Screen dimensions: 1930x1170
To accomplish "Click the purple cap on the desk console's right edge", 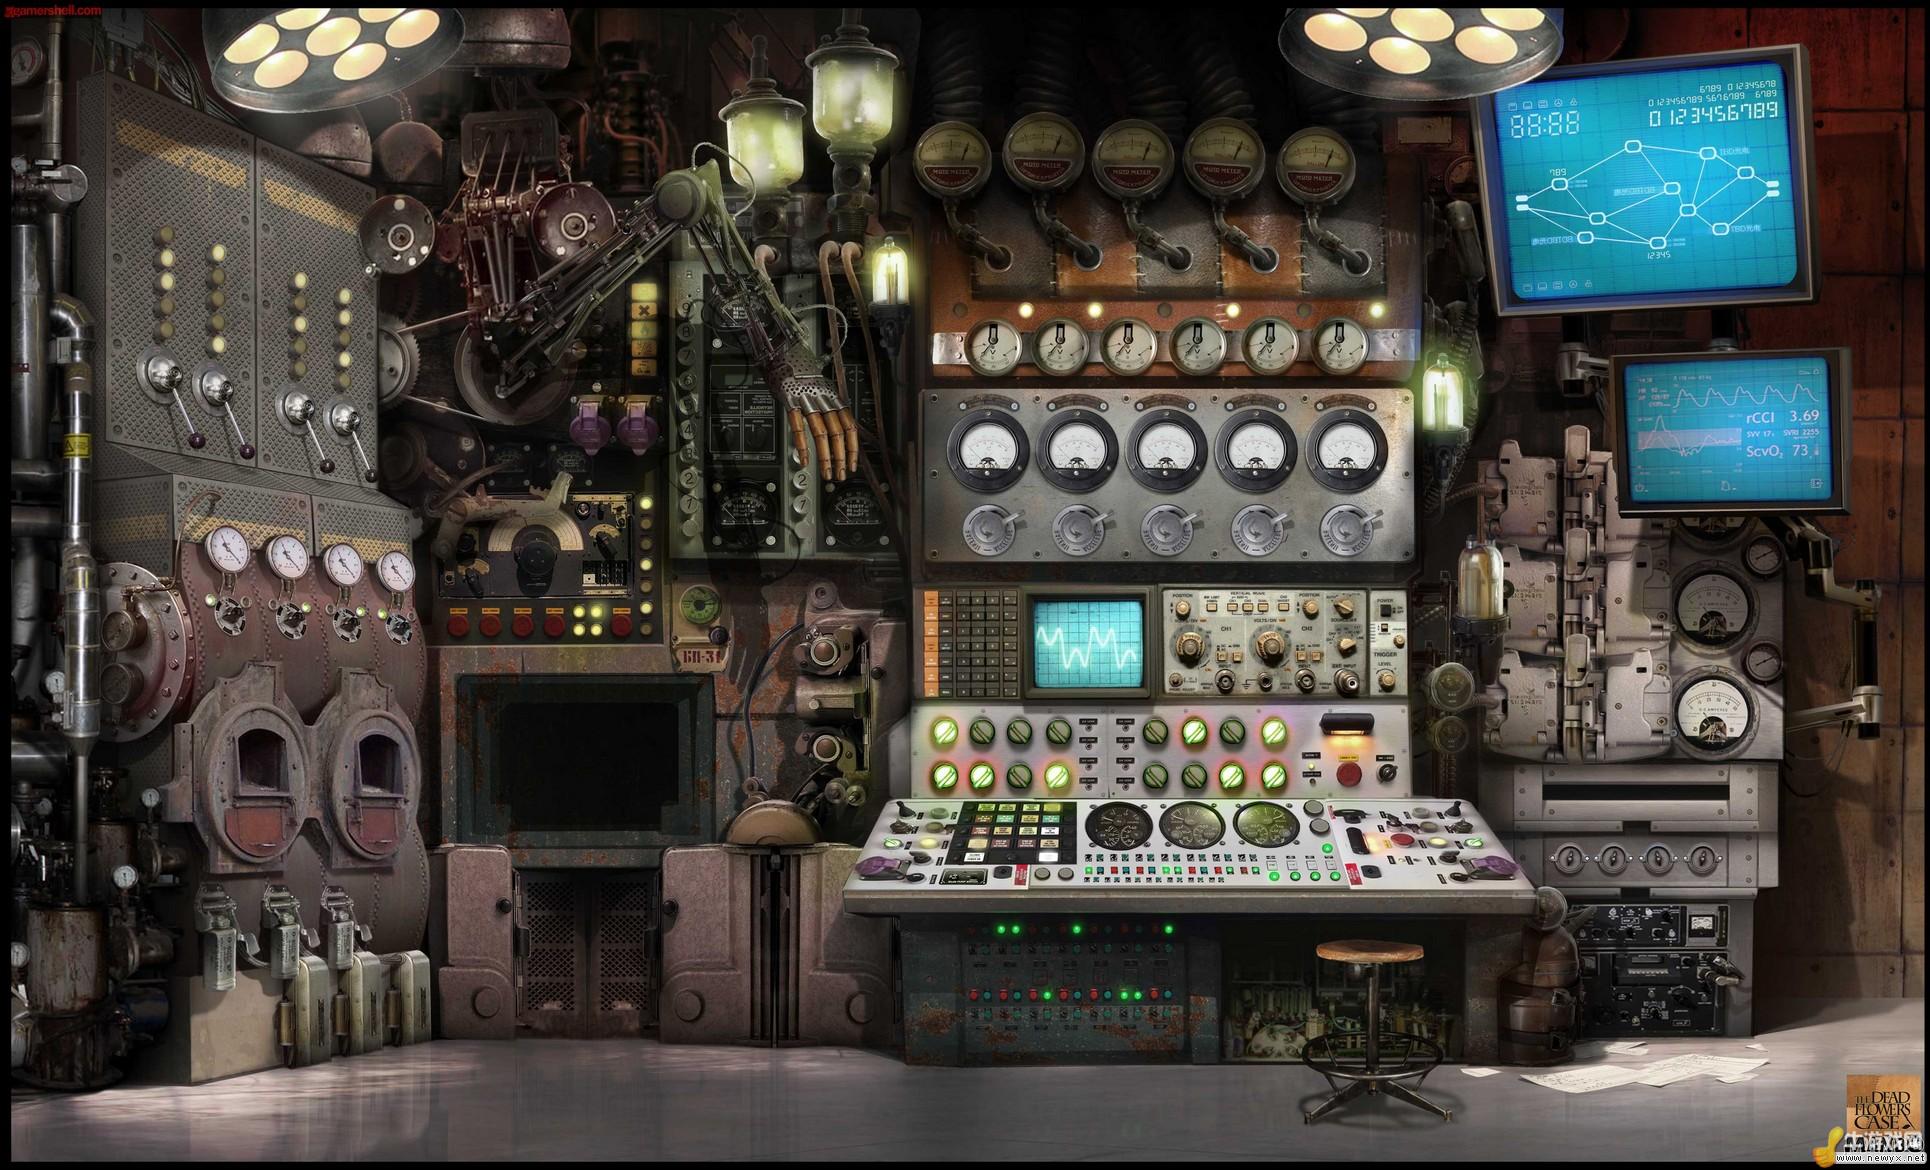I will 1490,866.
